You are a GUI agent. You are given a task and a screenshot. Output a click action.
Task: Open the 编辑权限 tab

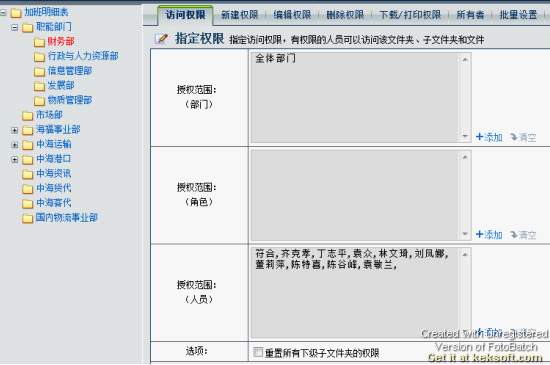(x=292, y=15)
